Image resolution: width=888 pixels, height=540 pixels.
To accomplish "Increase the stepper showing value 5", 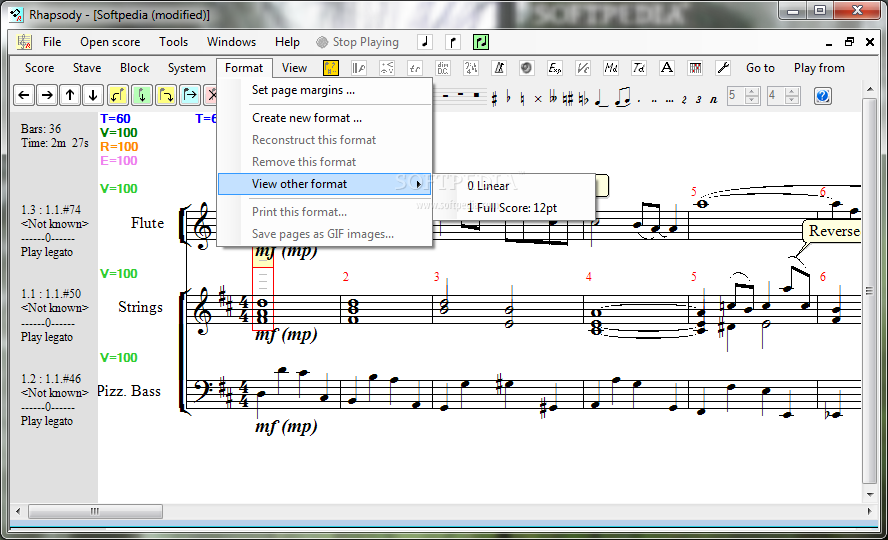I will tap(752, 92).
